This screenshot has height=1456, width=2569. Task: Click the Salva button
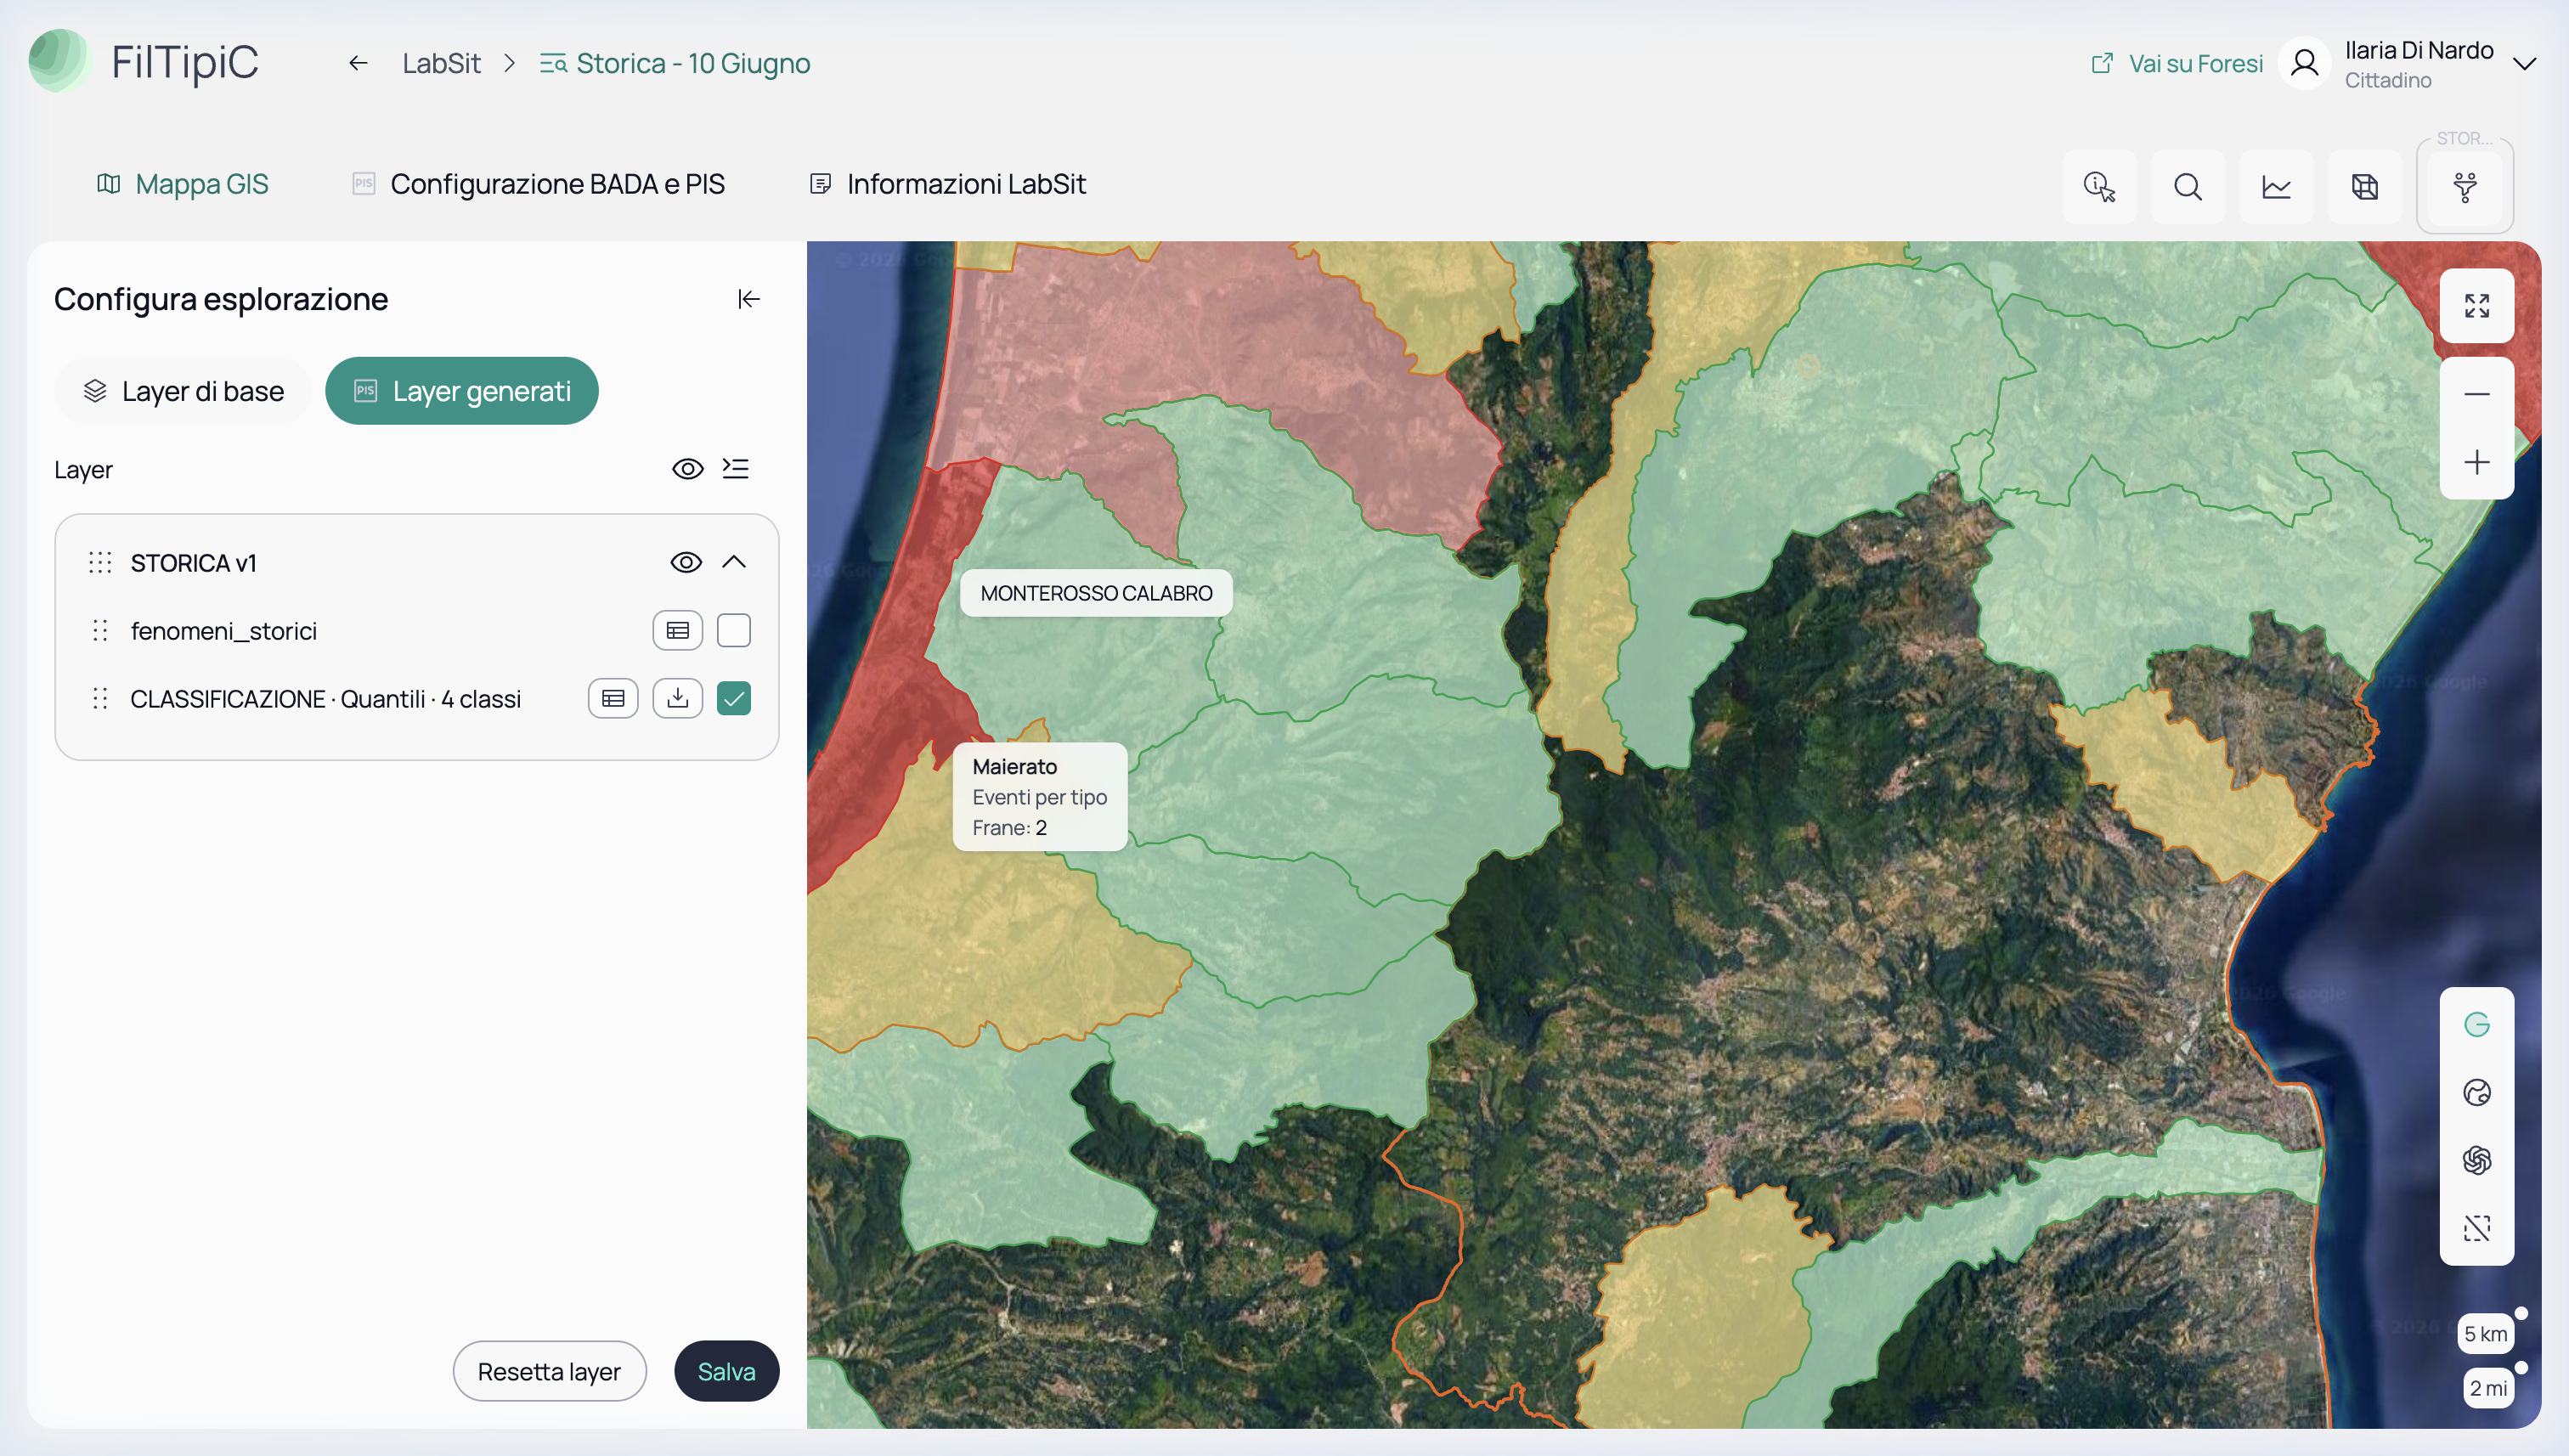tap(726, 1371)
